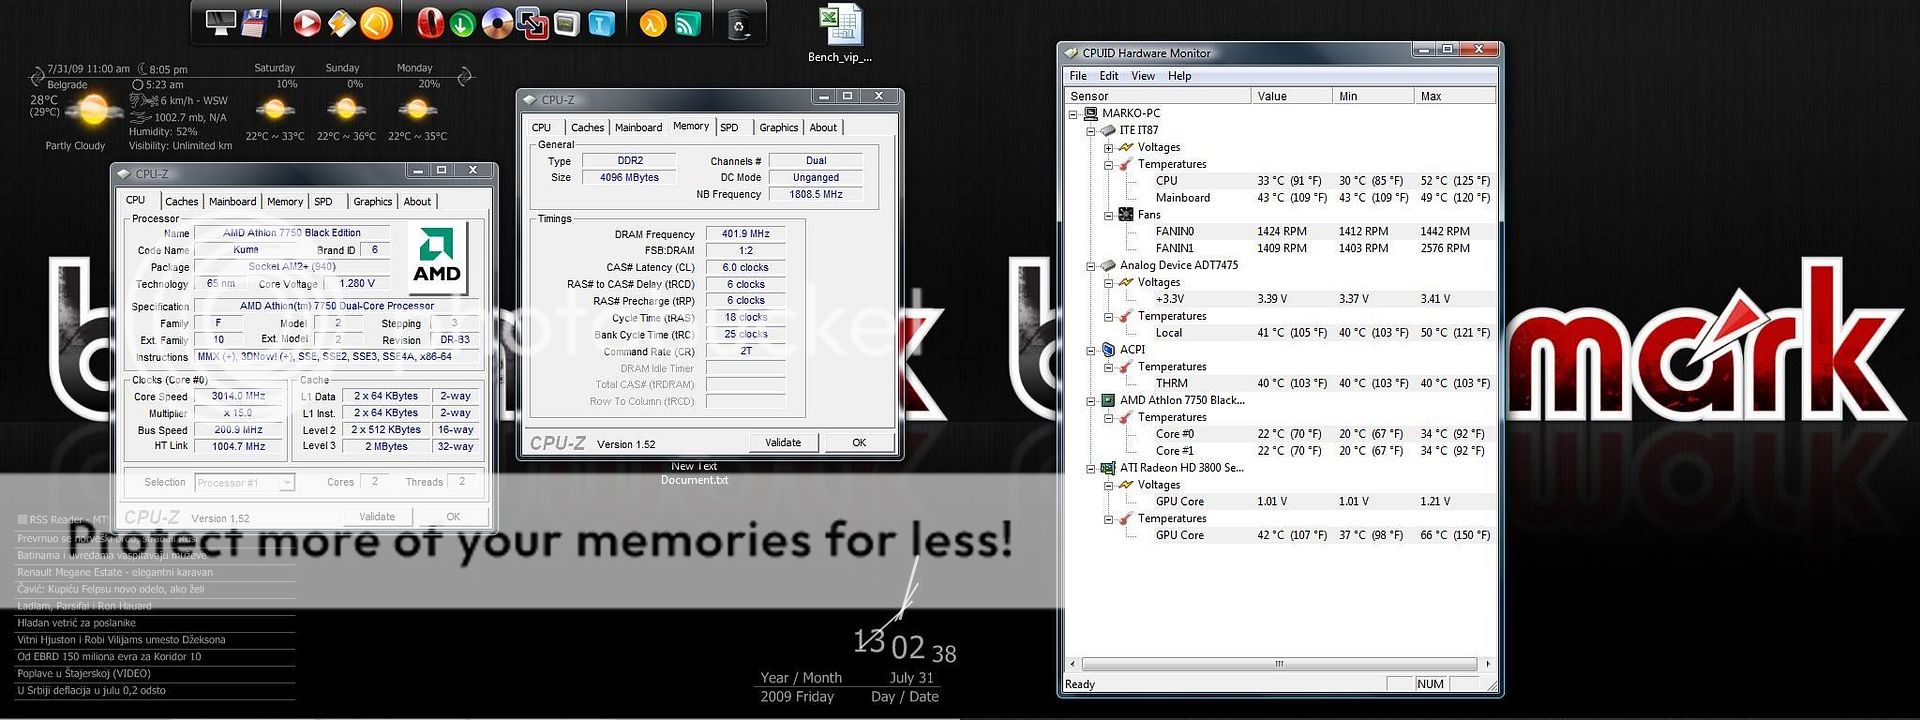Open the green download arrow icon
This screenshot has width=1920, height=720.
[x=462, y=23]
